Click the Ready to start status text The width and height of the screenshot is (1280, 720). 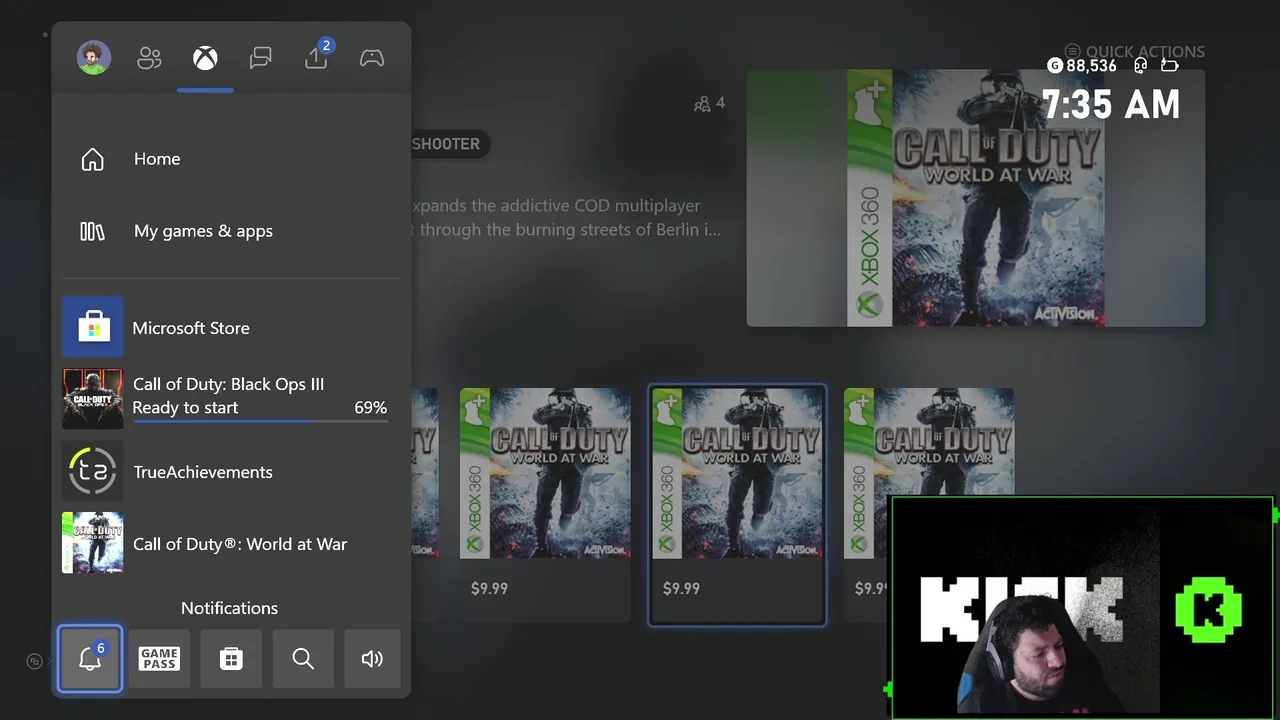pos(185,407)
